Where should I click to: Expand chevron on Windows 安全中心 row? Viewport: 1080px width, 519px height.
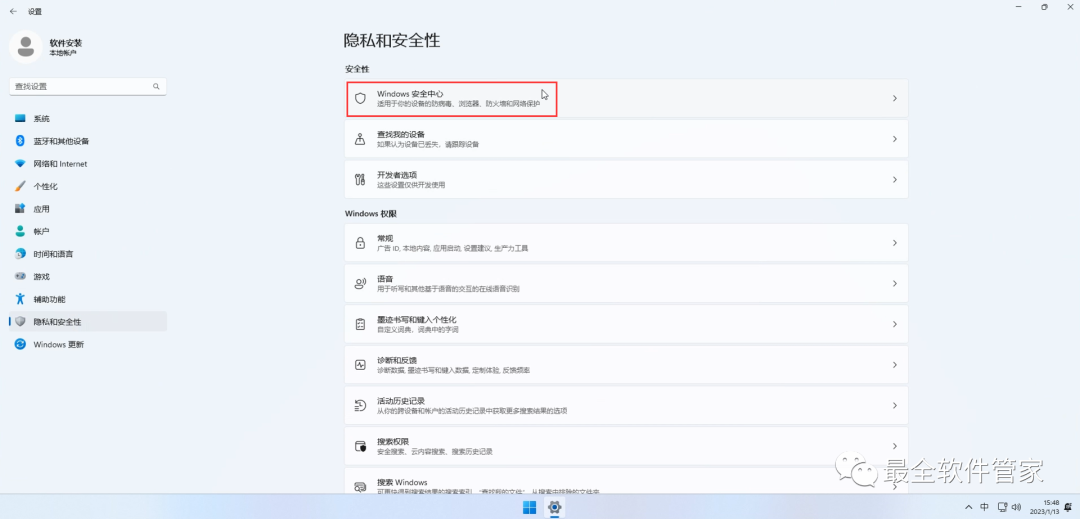coord(895,98)
